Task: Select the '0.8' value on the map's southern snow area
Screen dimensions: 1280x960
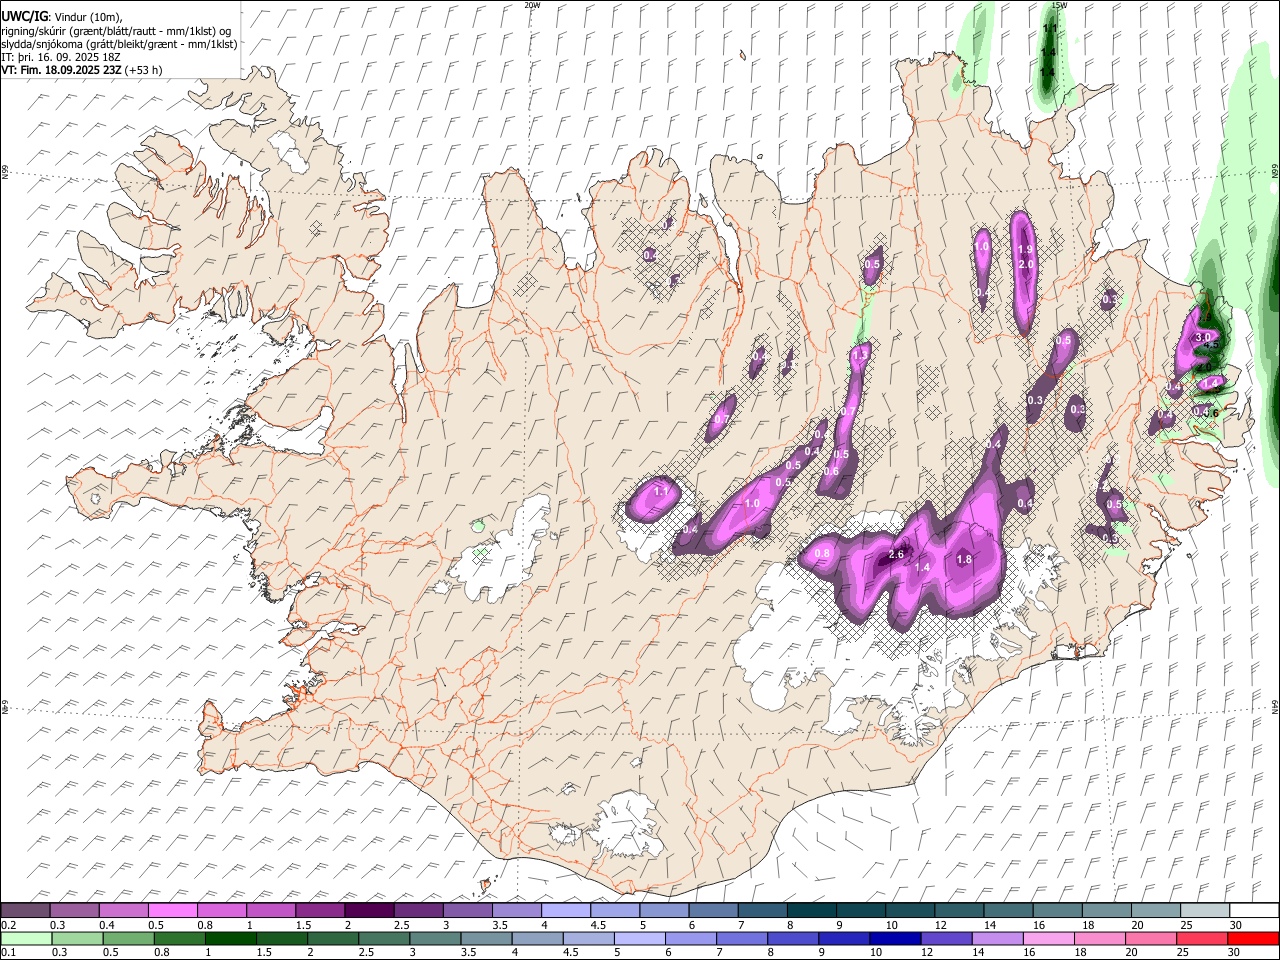Action: tap(823, 553)
